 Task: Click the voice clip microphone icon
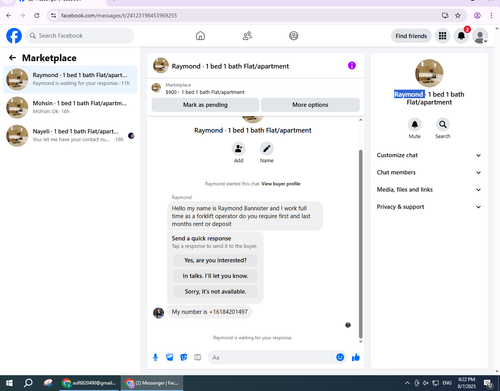155,357
